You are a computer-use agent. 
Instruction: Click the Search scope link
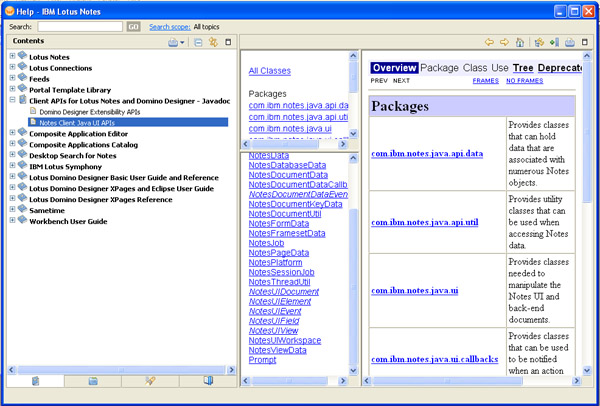click(x=174, y=26)
